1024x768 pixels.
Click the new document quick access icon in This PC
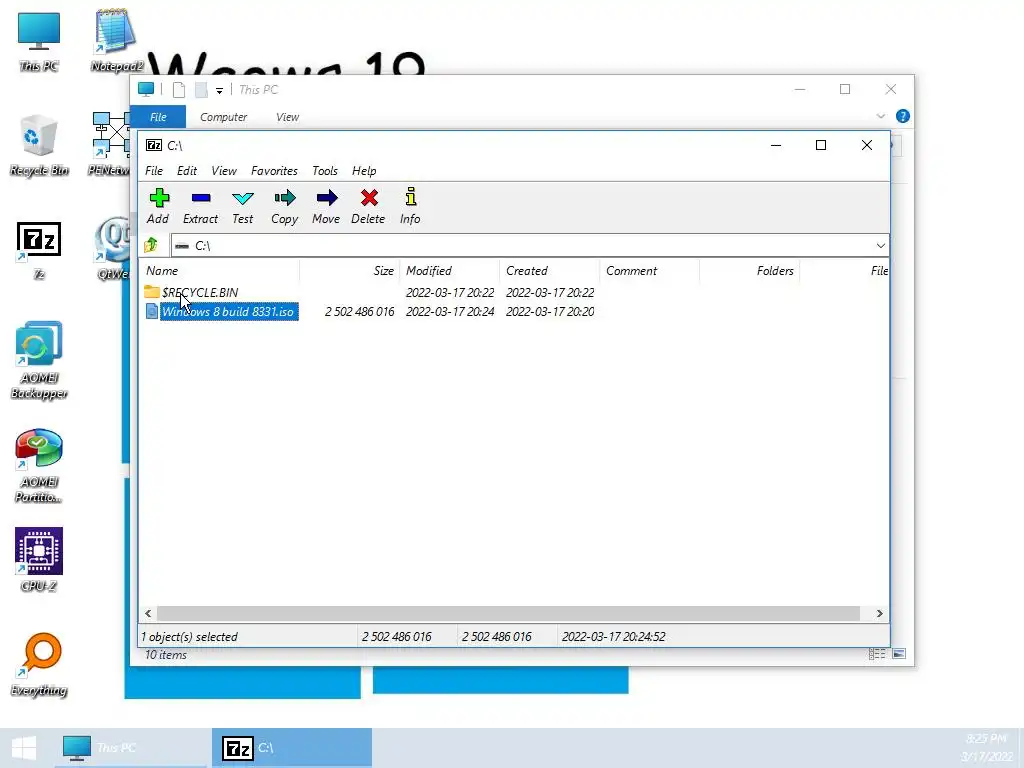pyautogui.click(x=178, y=89)
